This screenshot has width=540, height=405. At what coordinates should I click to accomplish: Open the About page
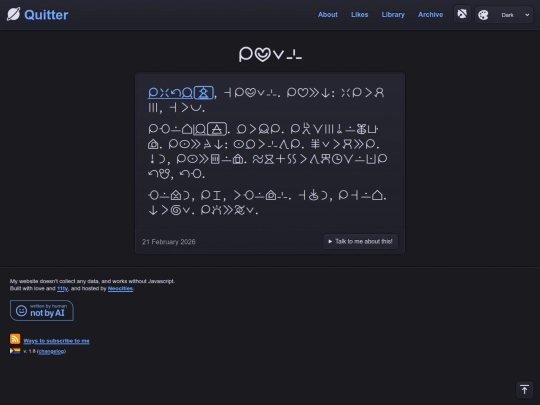[328, 14]
